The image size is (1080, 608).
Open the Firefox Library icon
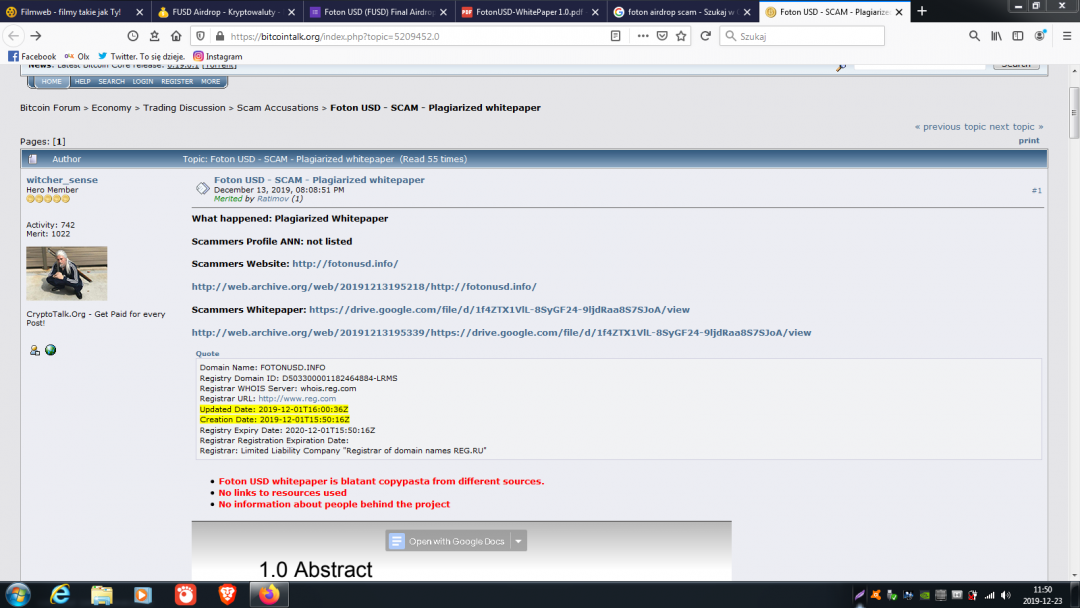[994, 35]
